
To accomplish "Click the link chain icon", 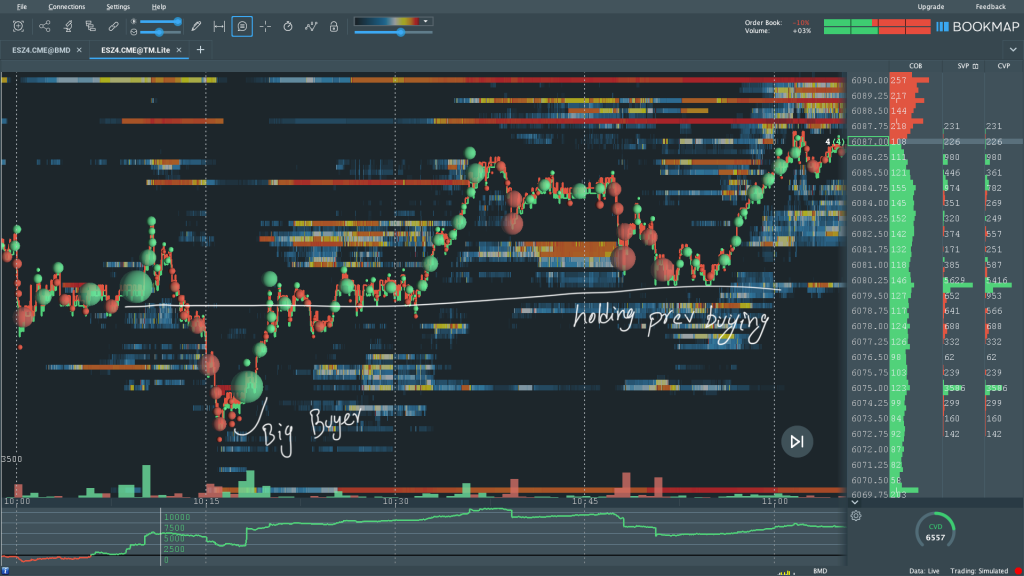I will [113, 26].
